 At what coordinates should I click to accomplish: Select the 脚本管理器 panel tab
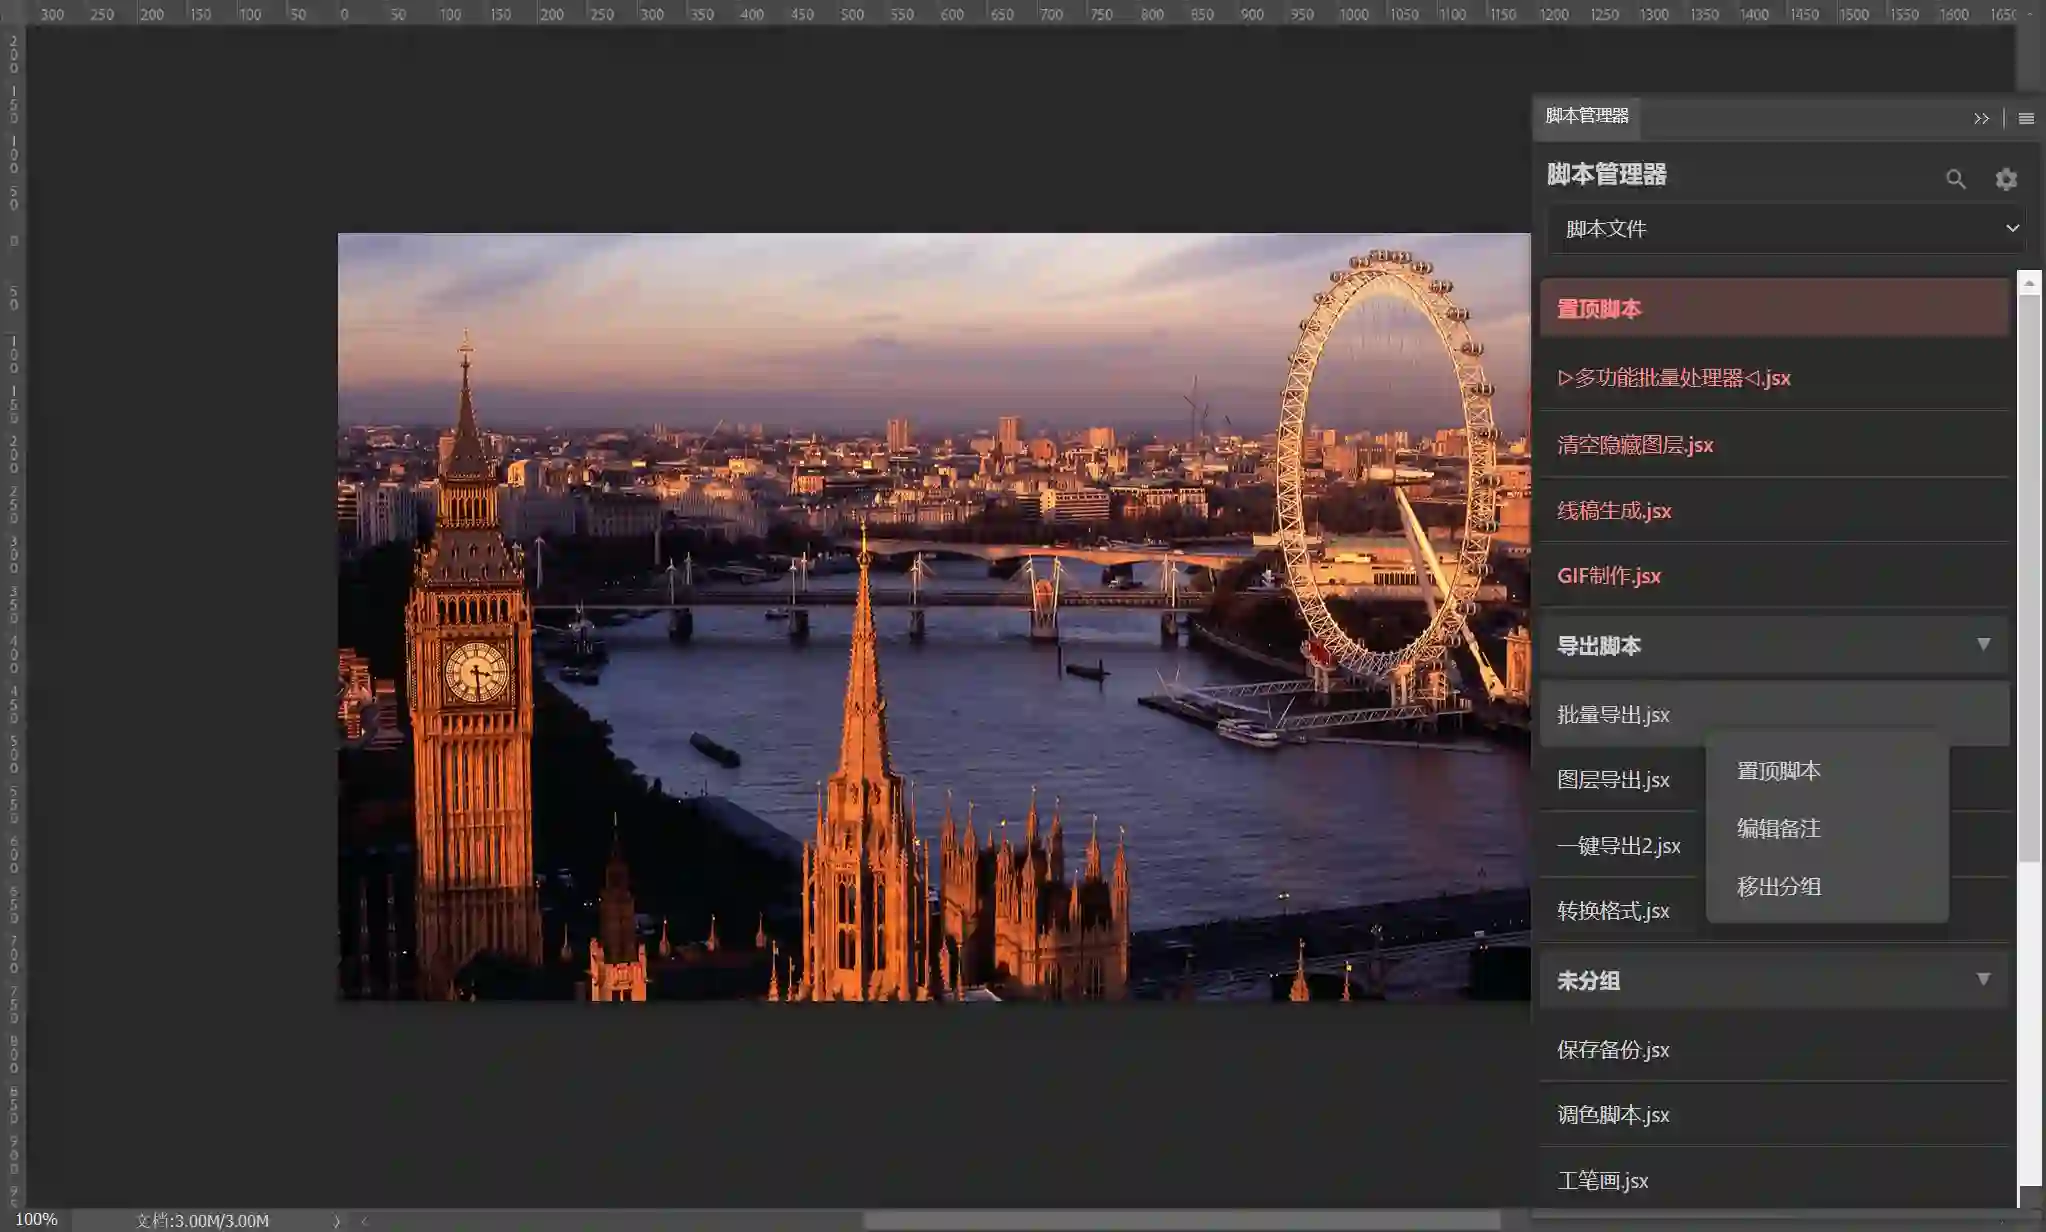pos(1587,116)
